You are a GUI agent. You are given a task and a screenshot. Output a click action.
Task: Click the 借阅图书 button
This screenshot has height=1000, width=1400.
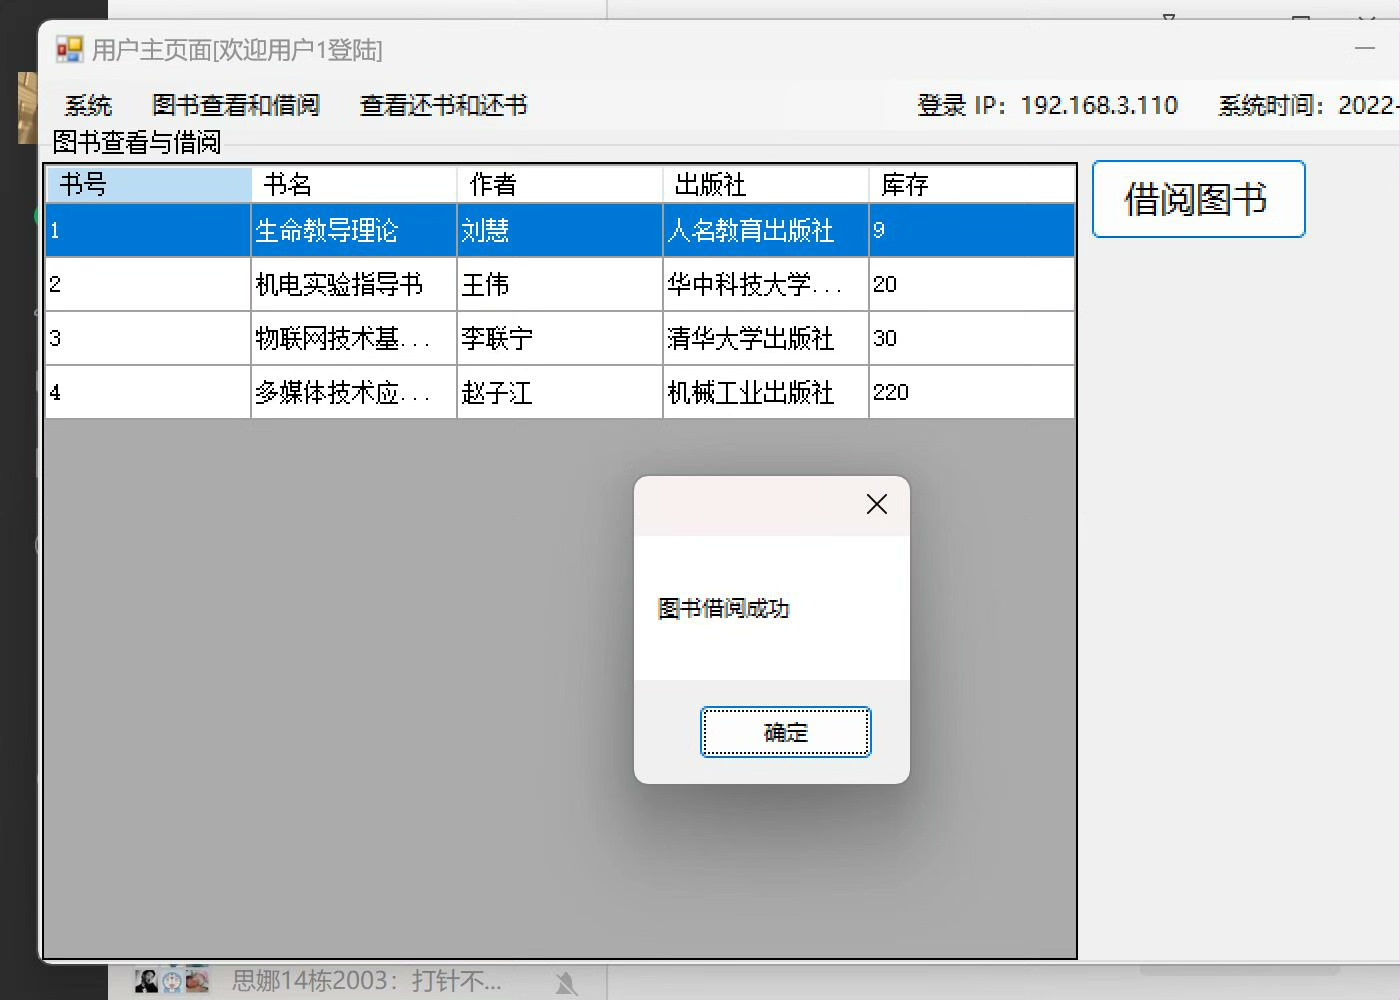[x=1198, y=199]
